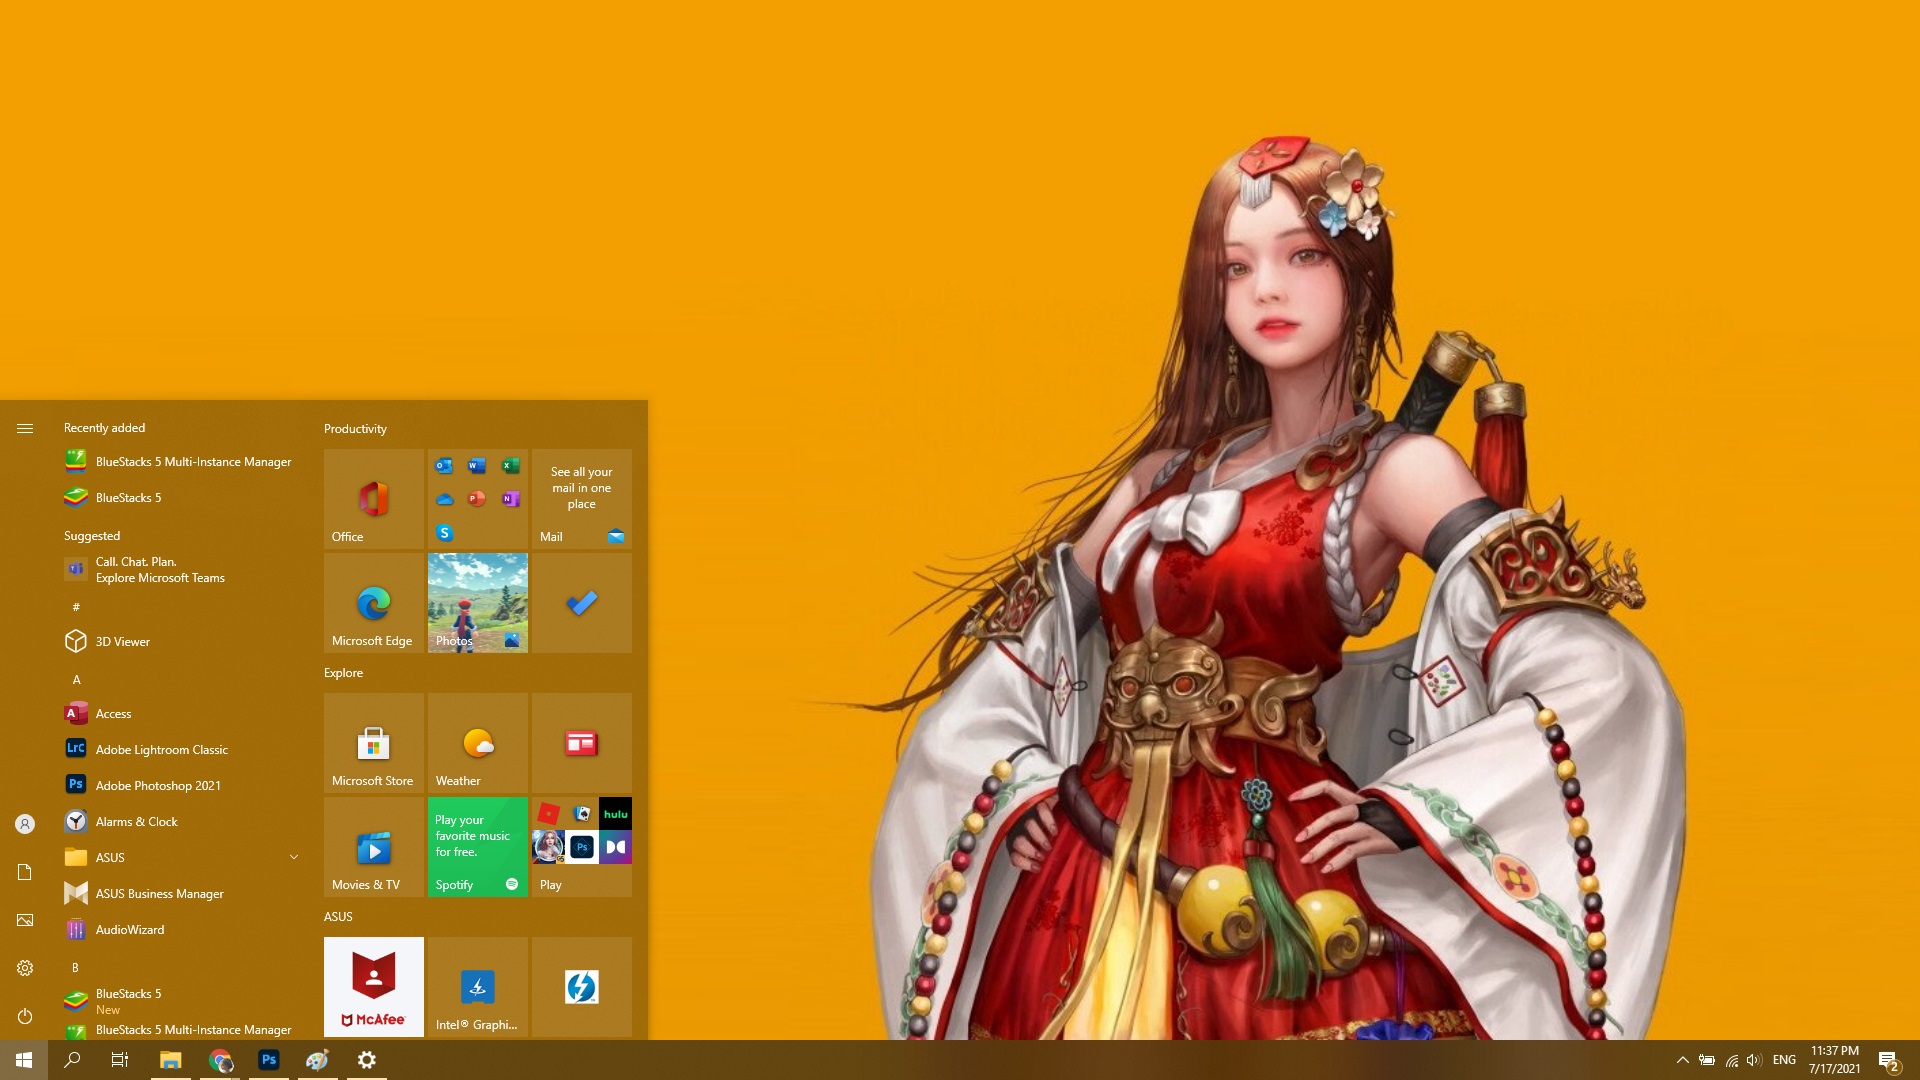
Task: Open OneNote from Office apps tile
Action: tap(510, 499)
